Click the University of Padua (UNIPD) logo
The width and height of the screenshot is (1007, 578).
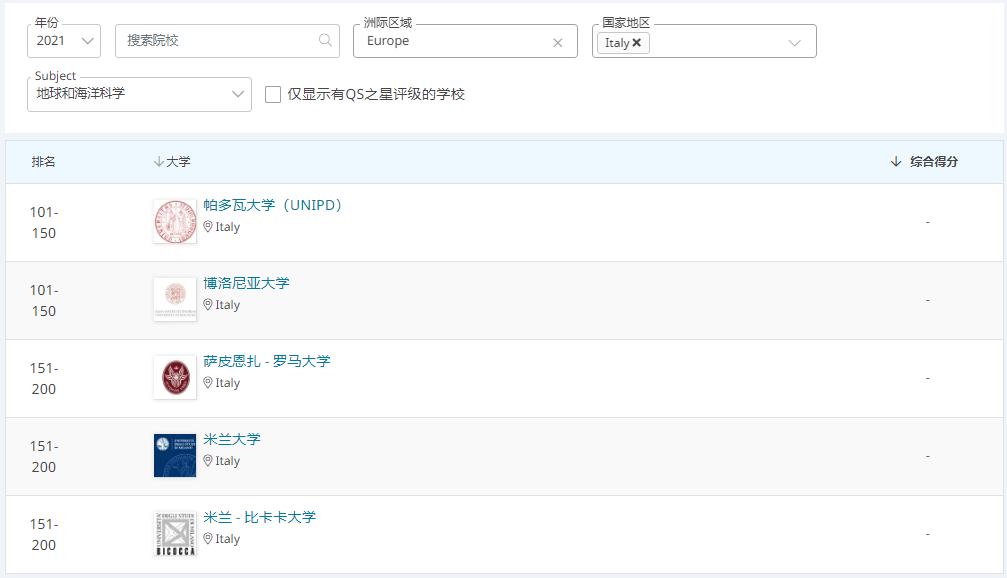click(175, 222)
